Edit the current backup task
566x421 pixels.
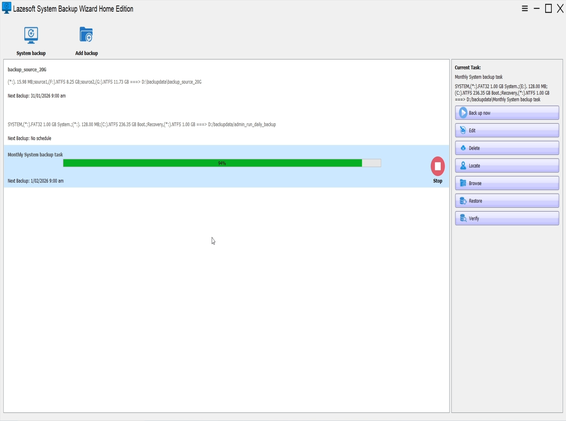(x=507, y=130)
